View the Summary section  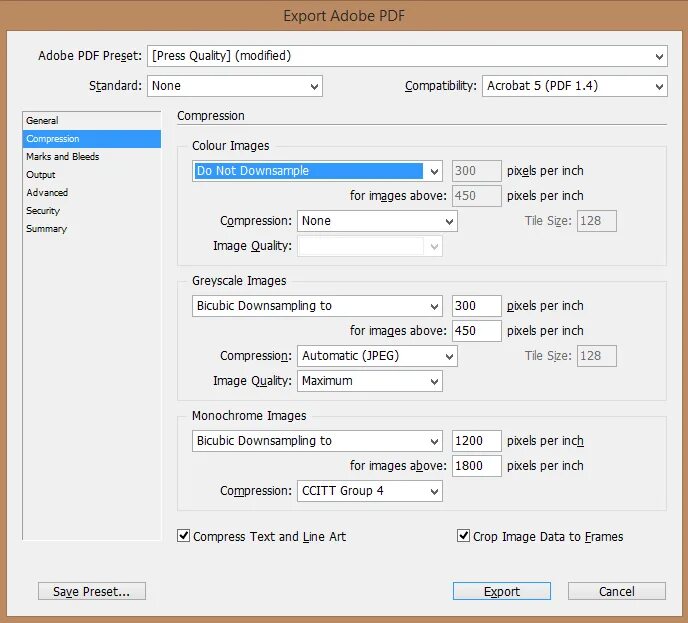(x=92, y=229)
